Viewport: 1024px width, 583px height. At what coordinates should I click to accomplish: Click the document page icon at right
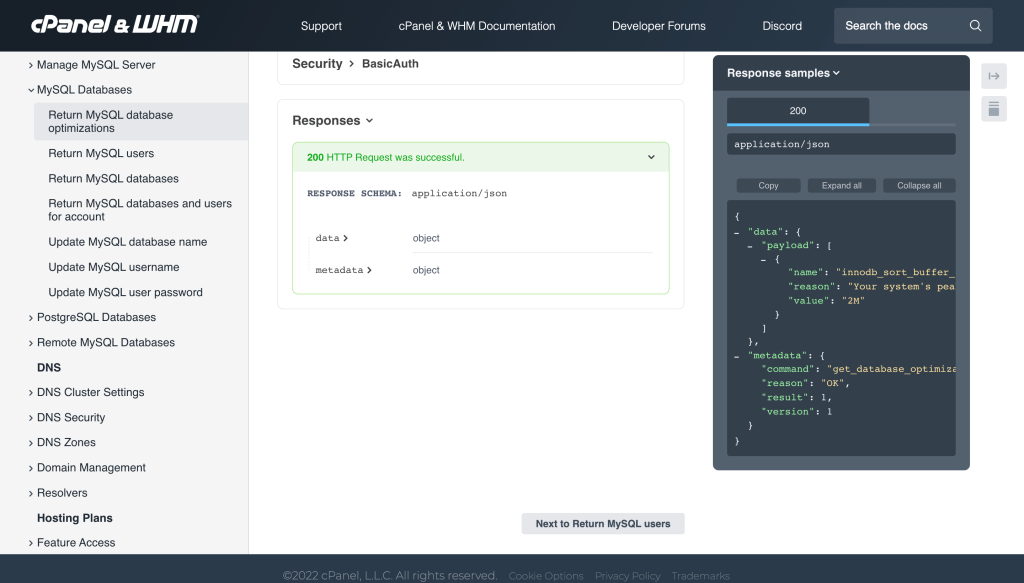click(x=994, y=109)
